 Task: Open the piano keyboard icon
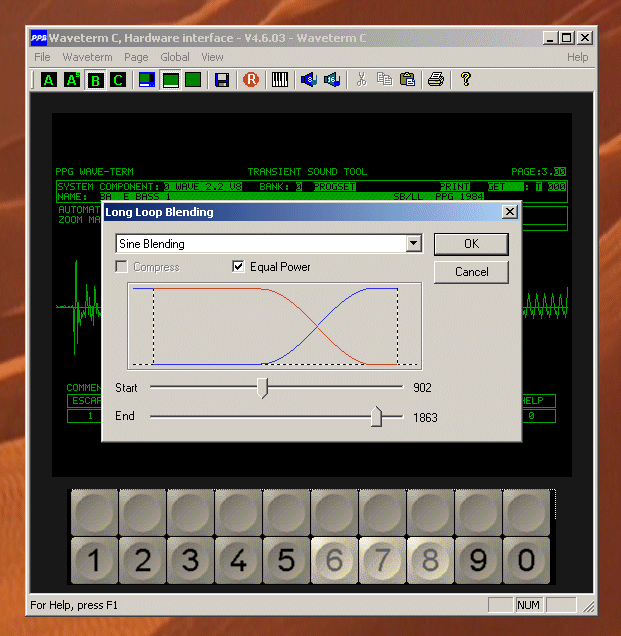click(279, 80)
